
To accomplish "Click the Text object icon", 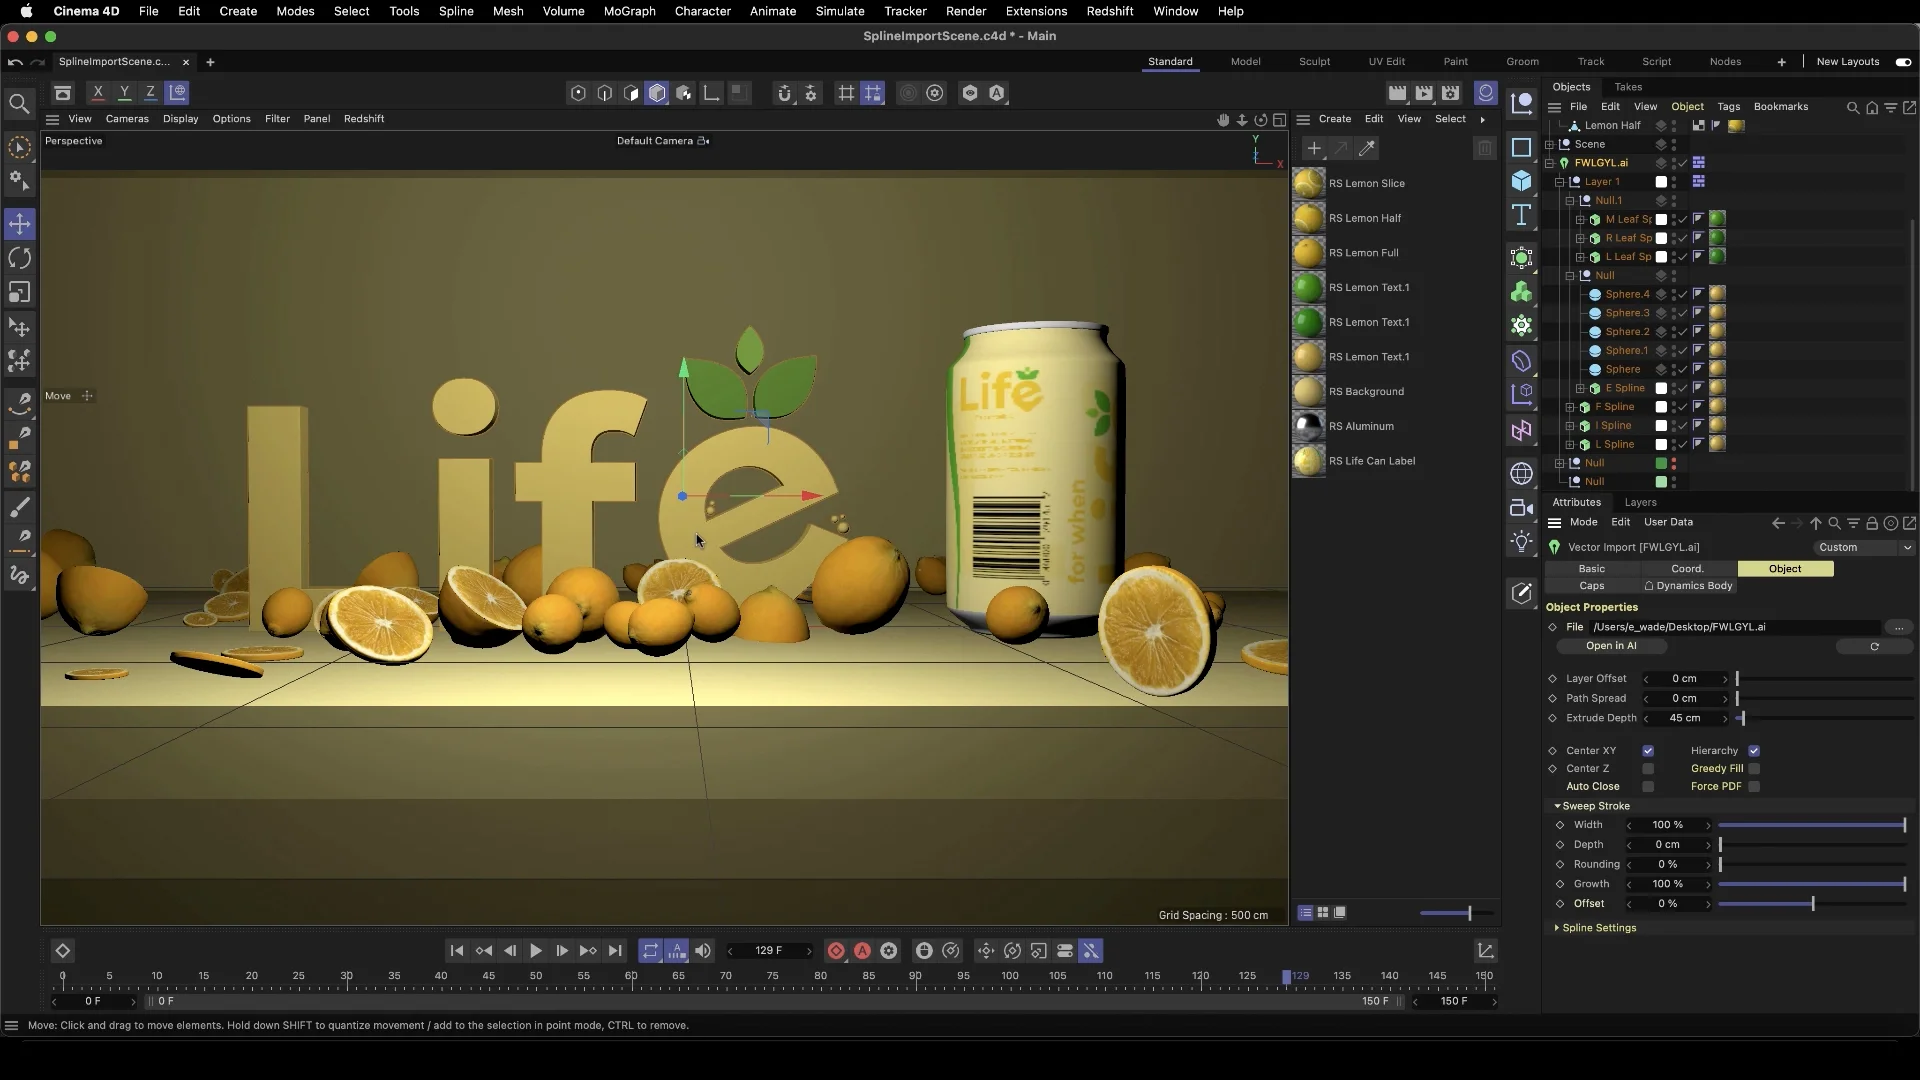I will tap(1521, 215).
